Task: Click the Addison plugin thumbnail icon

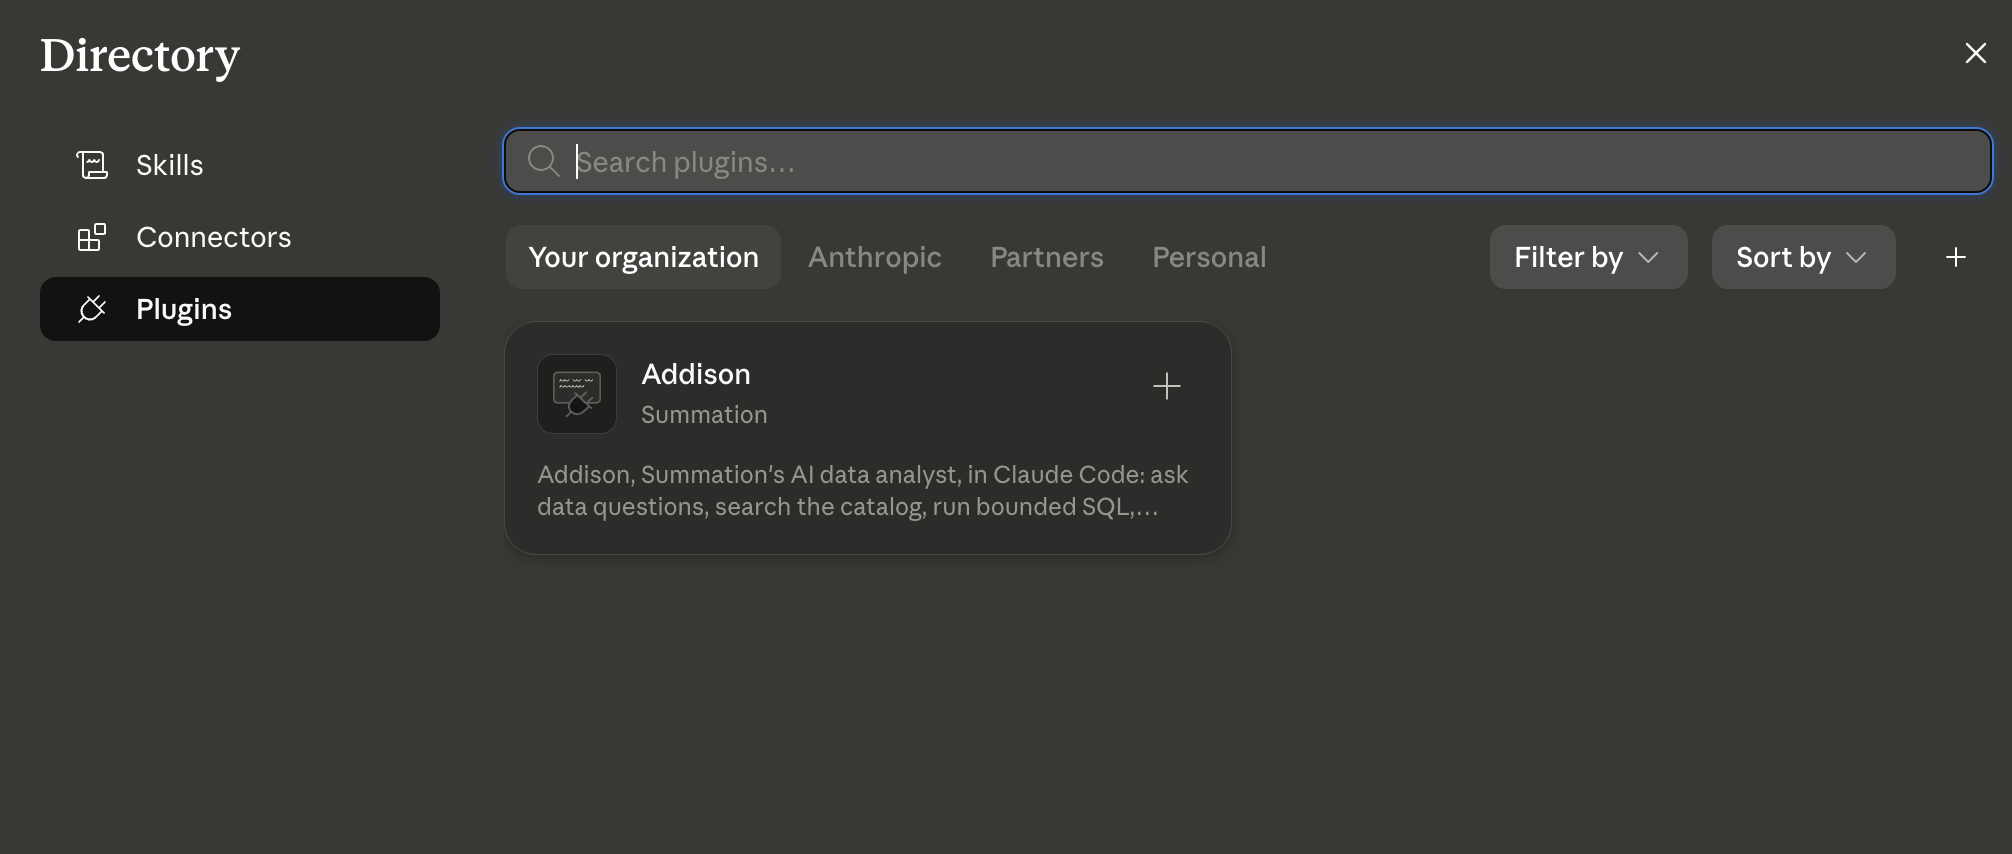Action: 577,394
